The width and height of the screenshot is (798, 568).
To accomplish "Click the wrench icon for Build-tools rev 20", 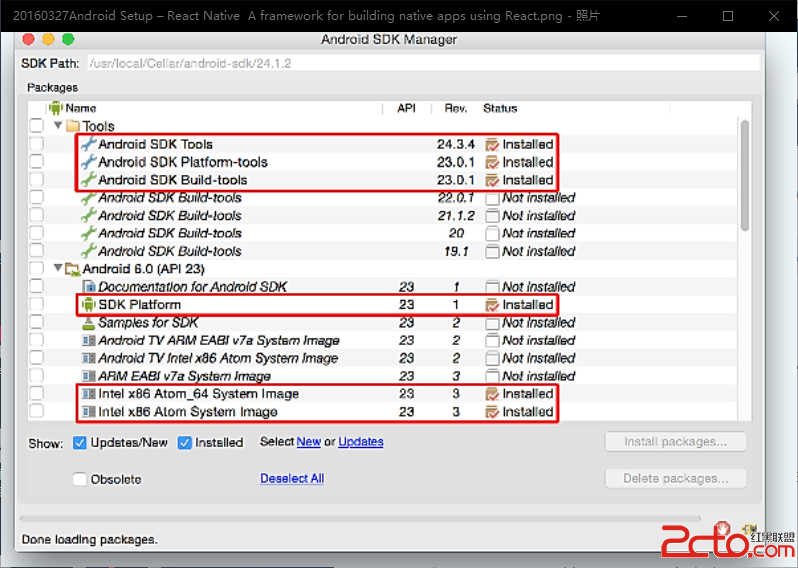I will click(89, 233).
